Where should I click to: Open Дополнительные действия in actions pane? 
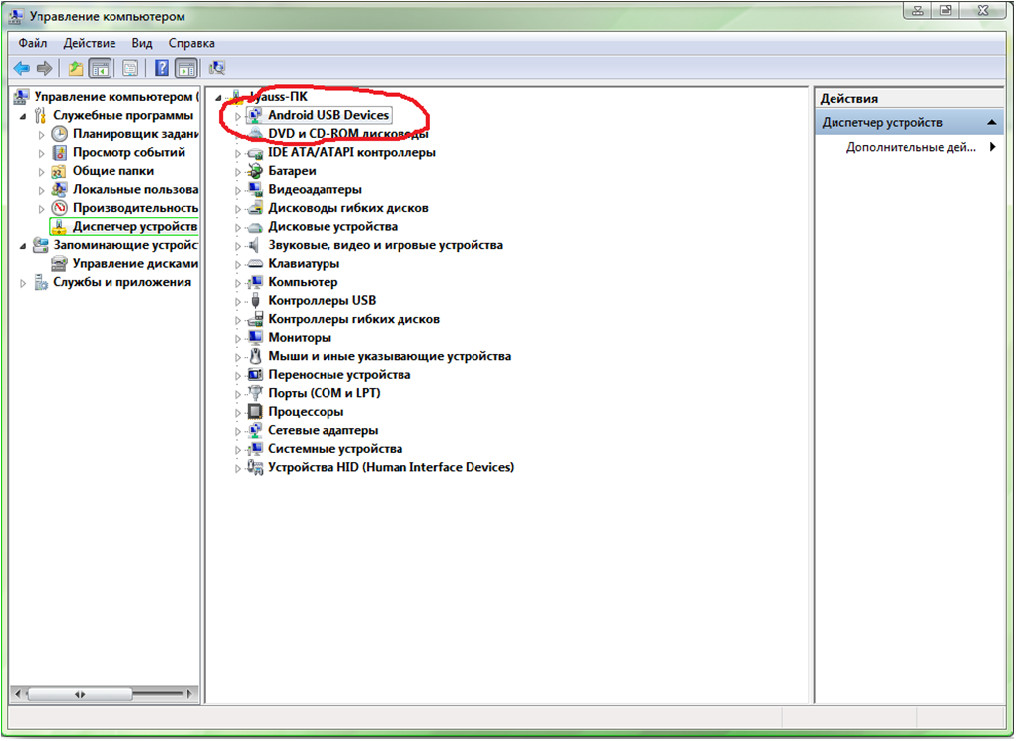coord(910,147)
